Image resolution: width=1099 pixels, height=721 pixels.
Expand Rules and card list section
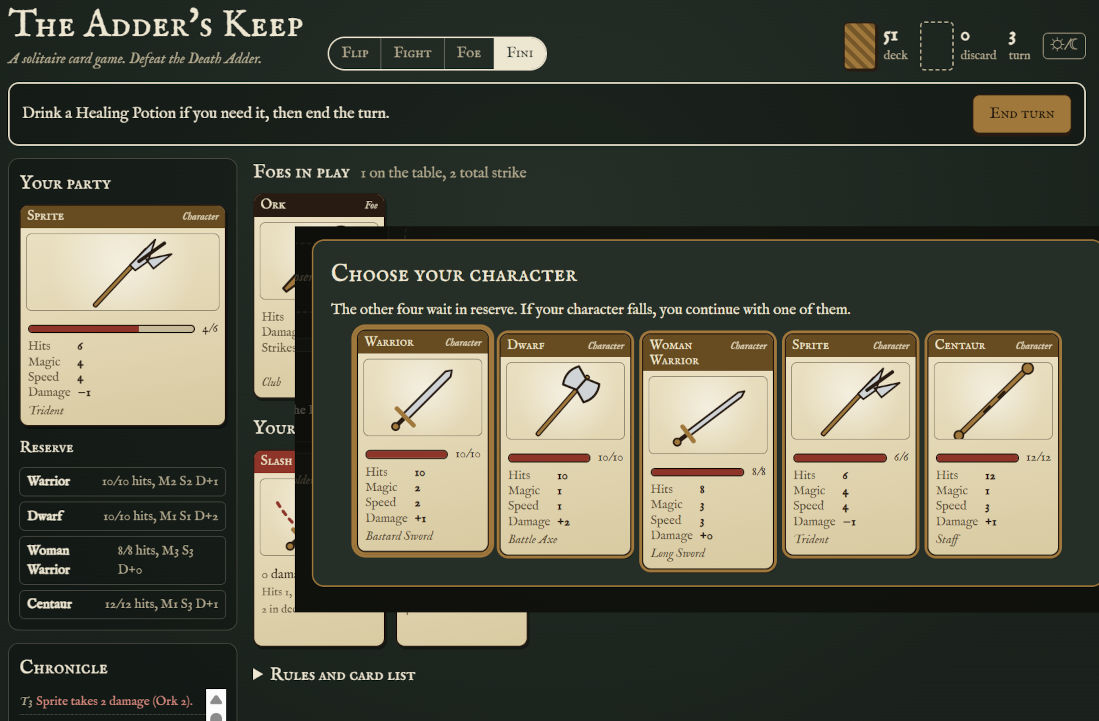[334, 675]
